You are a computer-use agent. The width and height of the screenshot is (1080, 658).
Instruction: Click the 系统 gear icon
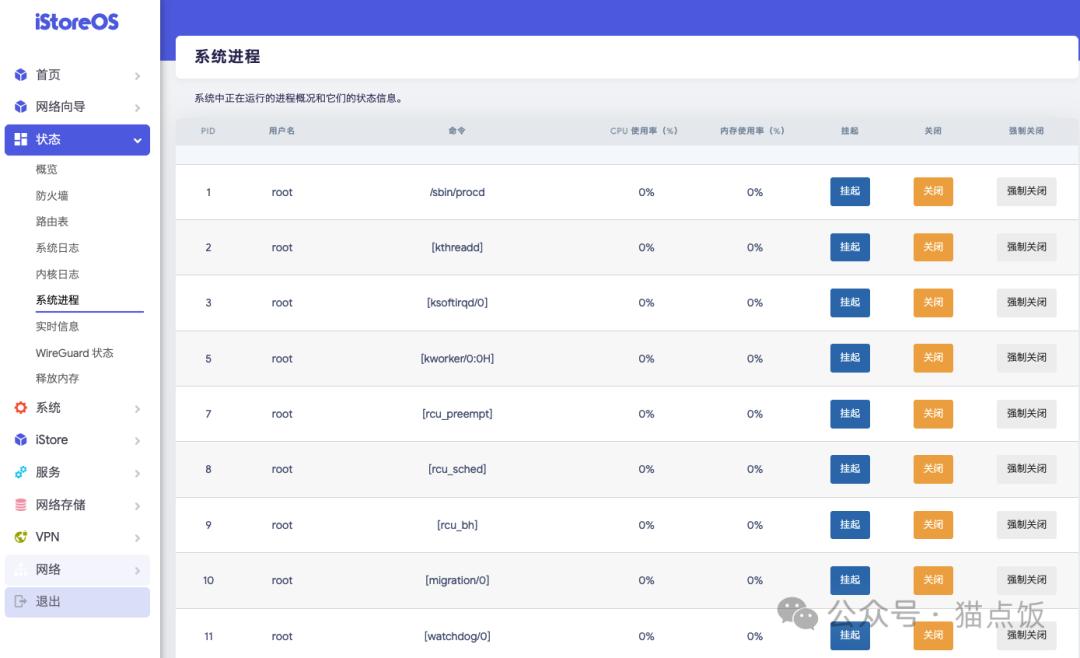point(22,408)
